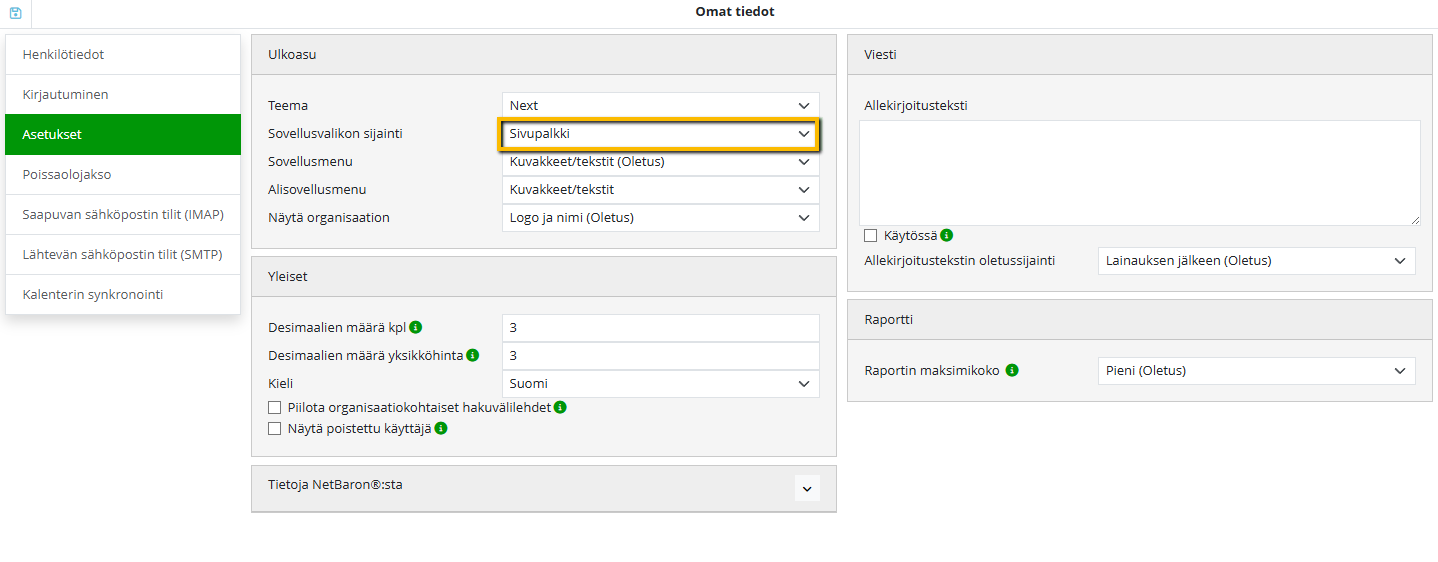Click info icon next to Käytössä
The image size is (1438, 562).
[x=946, y=236]
